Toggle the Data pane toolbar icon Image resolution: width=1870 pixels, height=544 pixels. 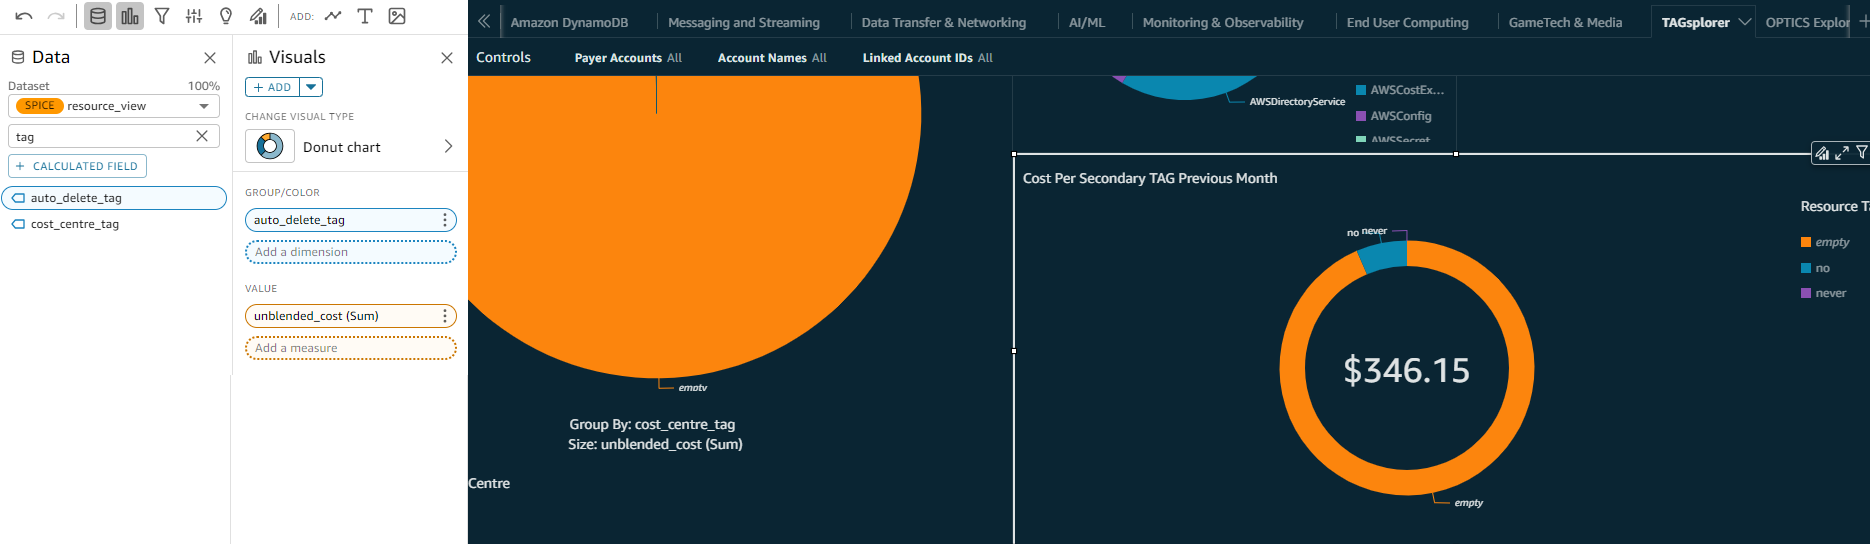click(x=98, y=16)
